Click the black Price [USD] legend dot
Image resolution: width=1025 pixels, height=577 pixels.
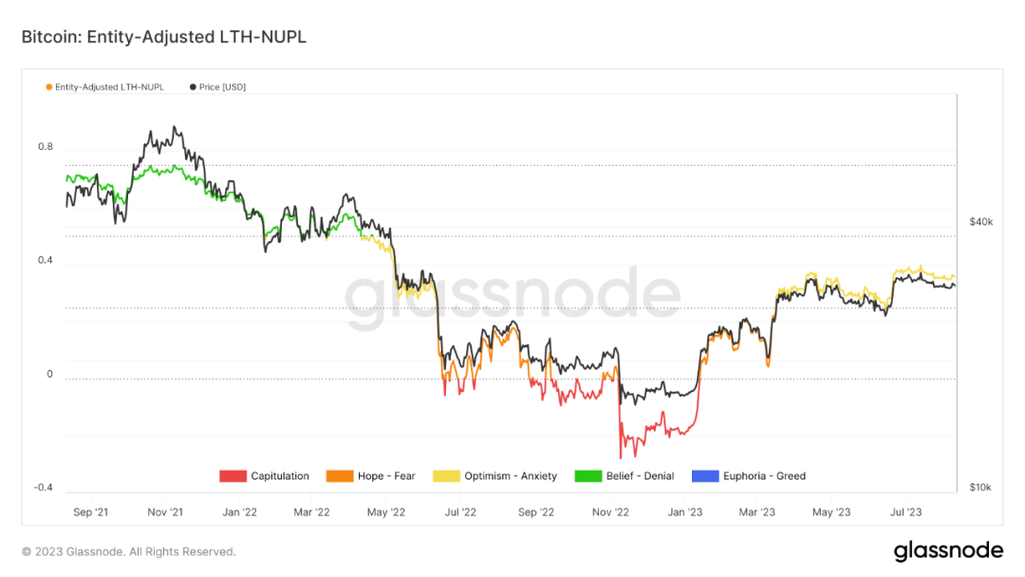(x=192, y=88)
